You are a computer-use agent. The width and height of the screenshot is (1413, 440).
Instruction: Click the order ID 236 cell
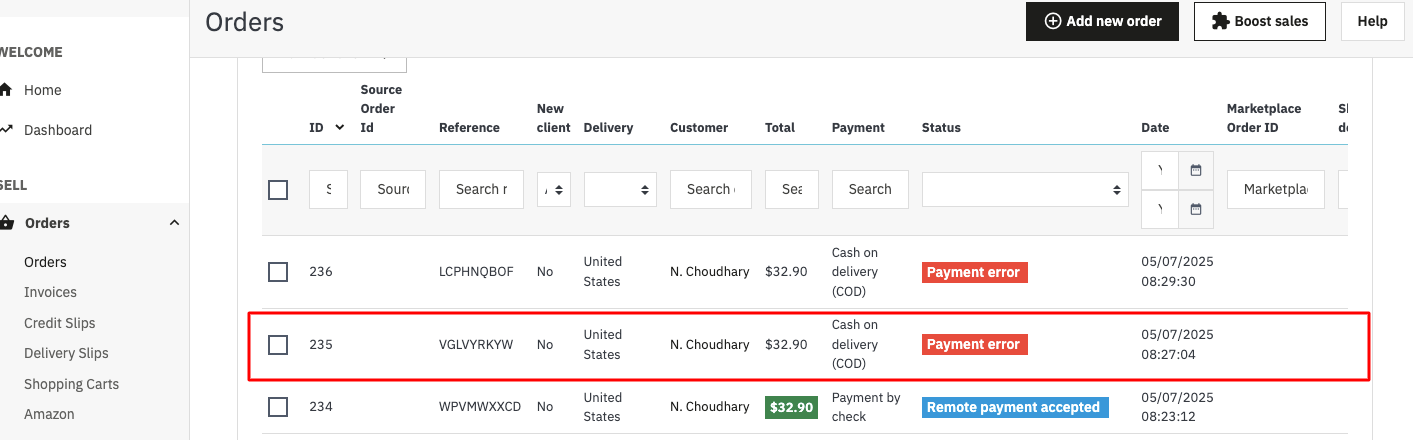(321, 272)
